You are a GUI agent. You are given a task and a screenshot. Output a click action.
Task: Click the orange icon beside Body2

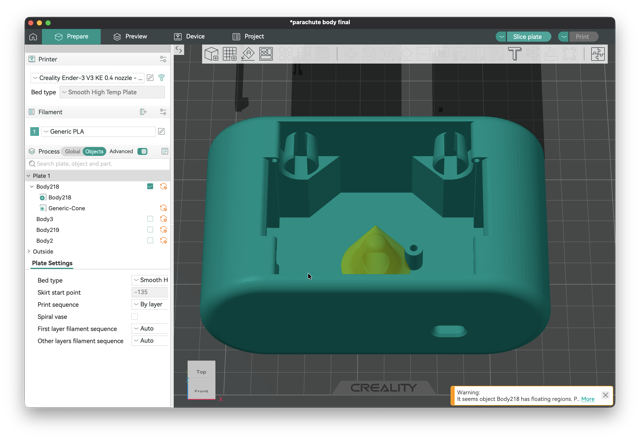(x=163, y=241)
